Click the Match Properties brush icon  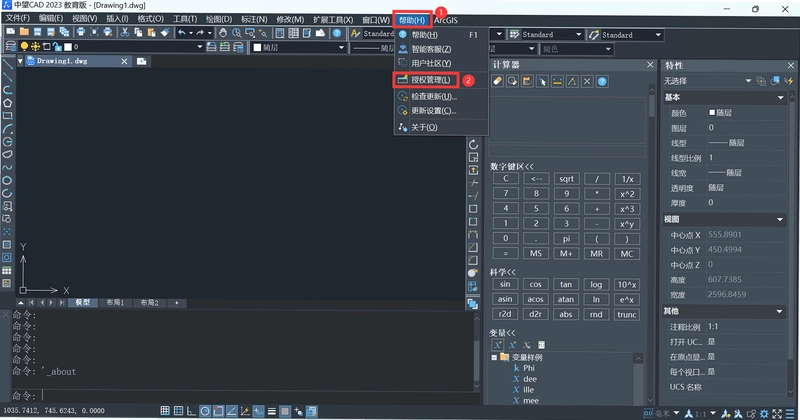[164, 32]
